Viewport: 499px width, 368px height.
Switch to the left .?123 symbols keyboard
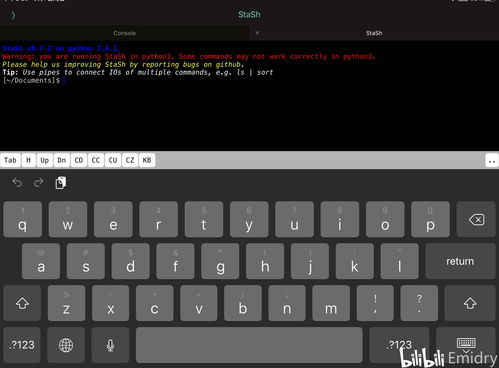pyautogui.click(x=22, y=345)
